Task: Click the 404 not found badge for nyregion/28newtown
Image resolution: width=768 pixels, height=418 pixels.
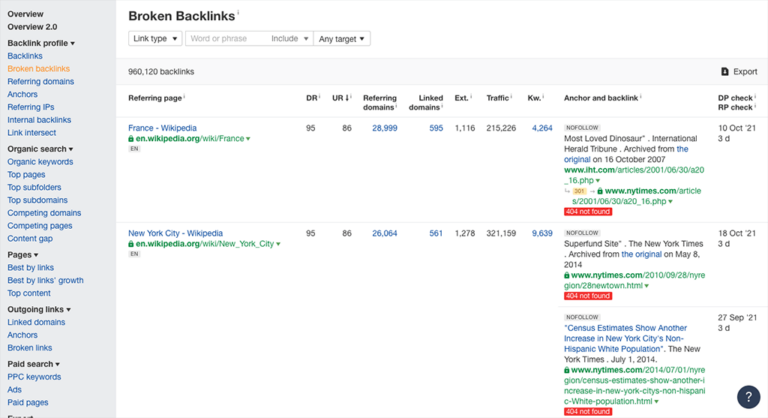Action: click(588, 296)
